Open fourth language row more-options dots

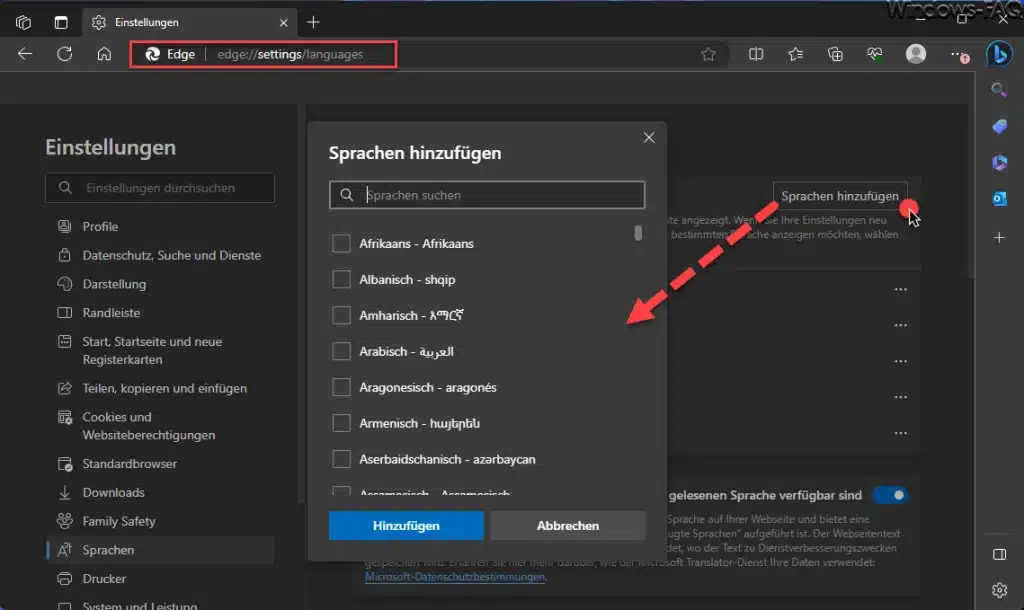point(901,397)
